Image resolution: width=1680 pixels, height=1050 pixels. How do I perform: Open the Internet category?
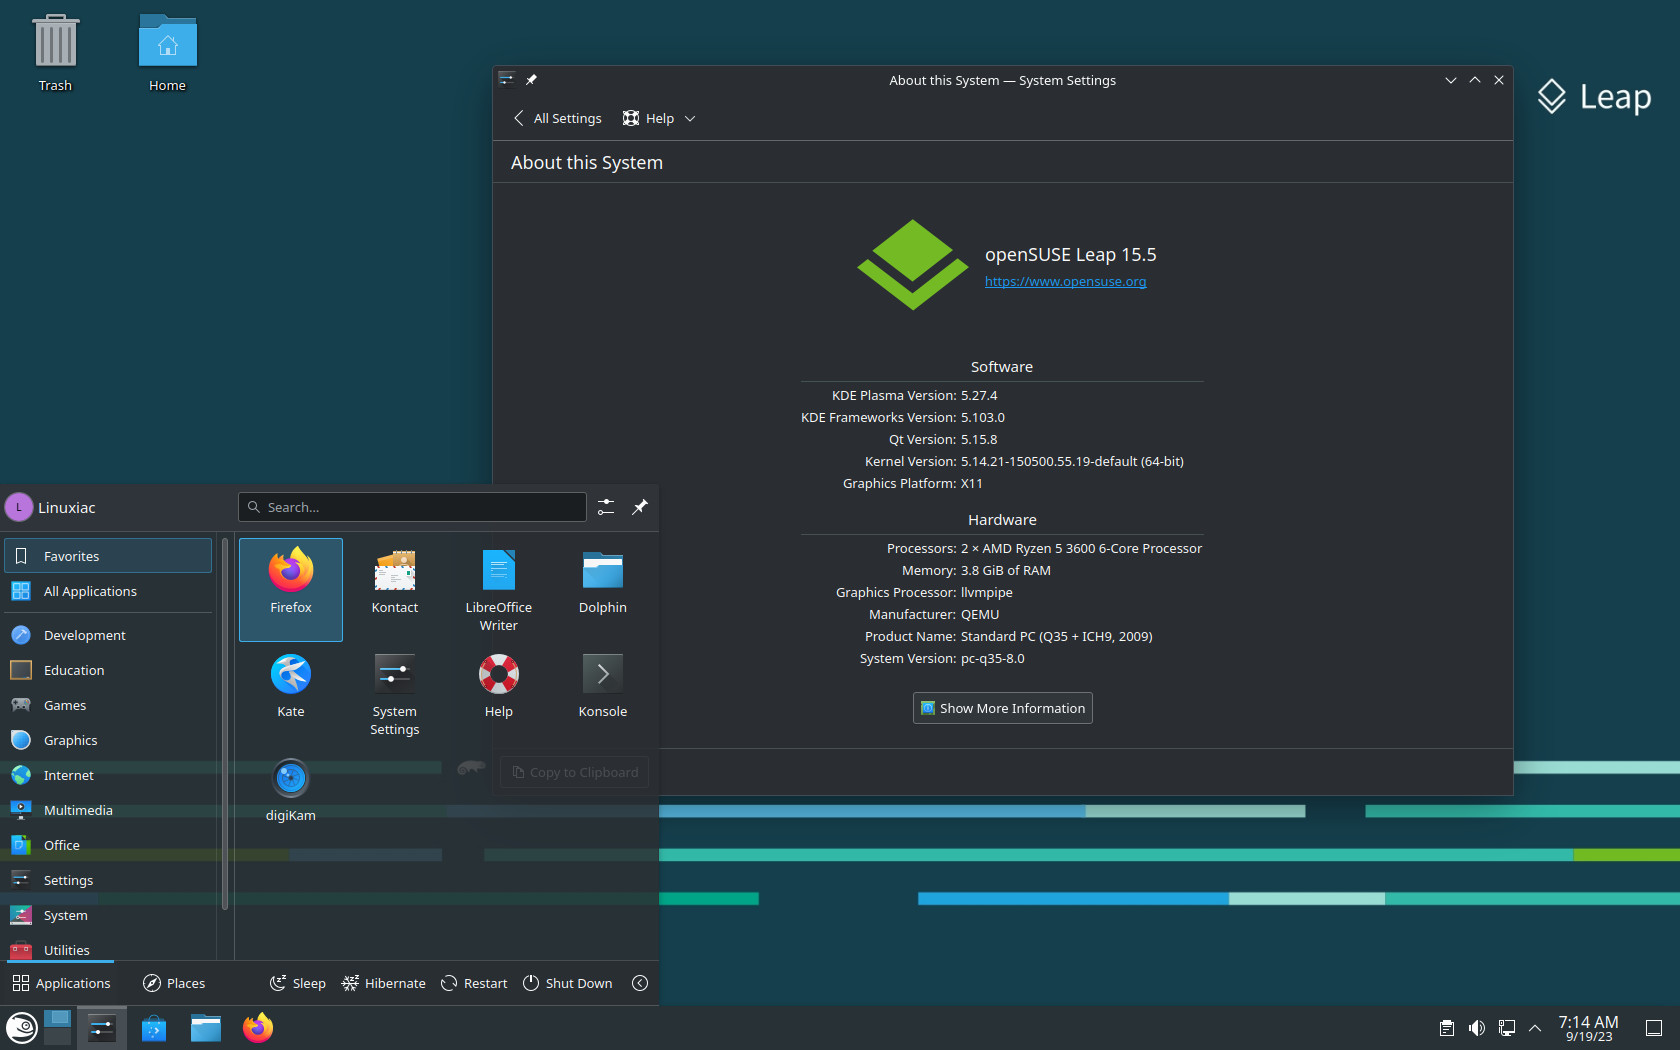point(108,775)
